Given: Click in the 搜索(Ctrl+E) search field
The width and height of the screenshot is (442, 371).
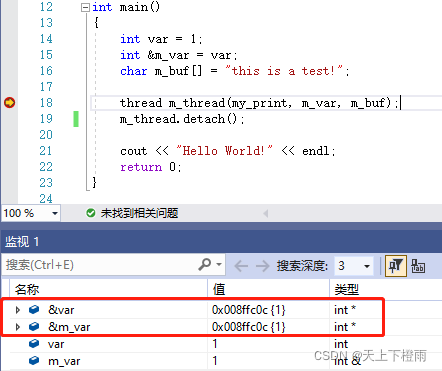Looking at the screenshot, I should (x=100, y=265).
